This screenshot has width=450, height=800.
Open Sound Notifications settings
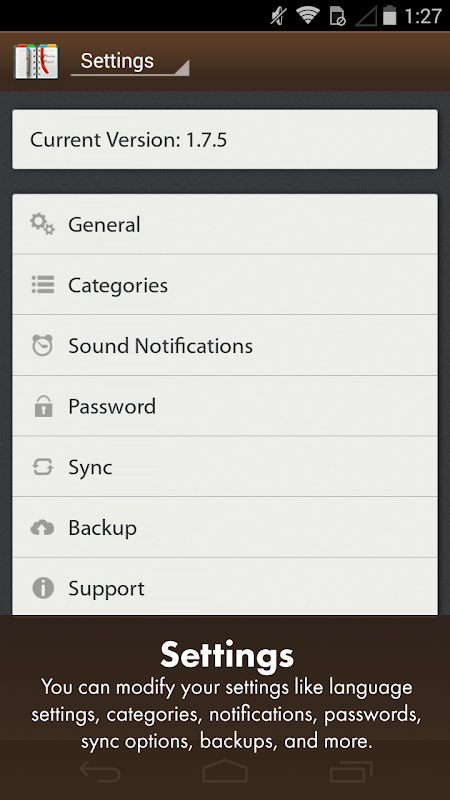(x=225, y=345)
